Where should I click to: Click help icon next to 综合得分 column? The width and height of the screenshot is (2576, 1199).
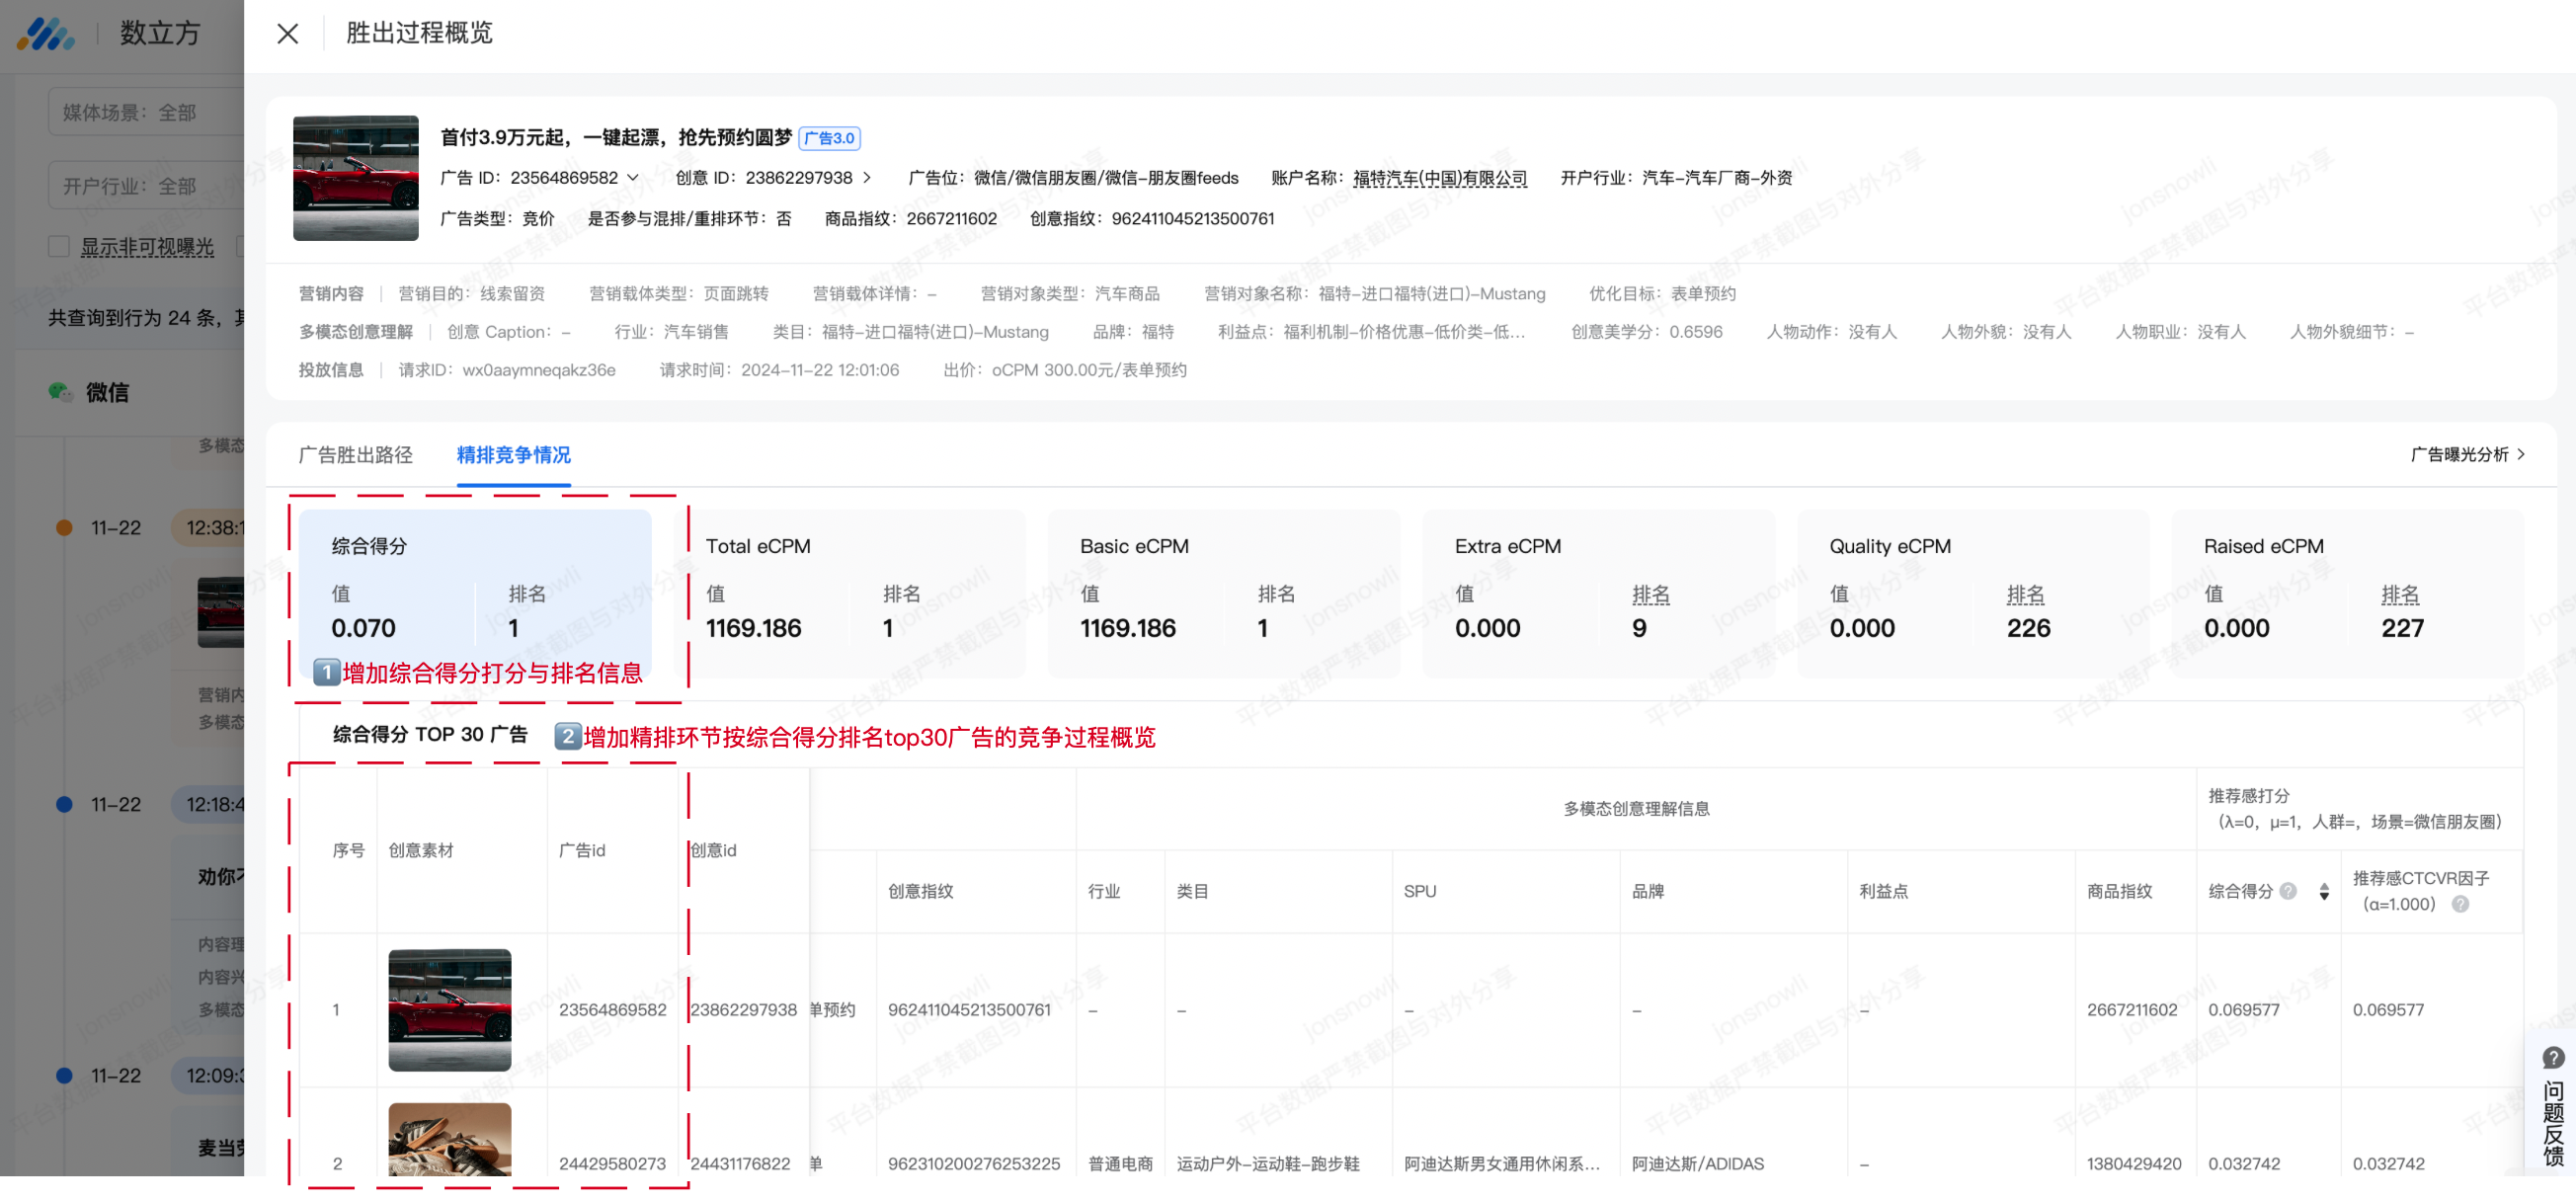point(2288,891)
